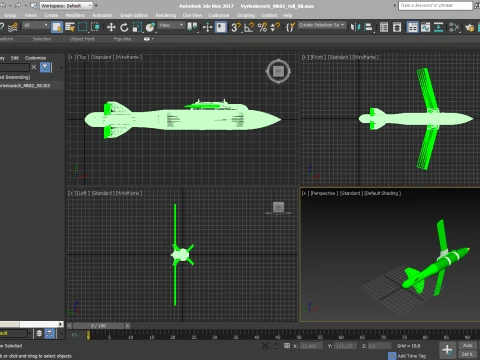Toggle Spinner Snap

coord(275,27)
